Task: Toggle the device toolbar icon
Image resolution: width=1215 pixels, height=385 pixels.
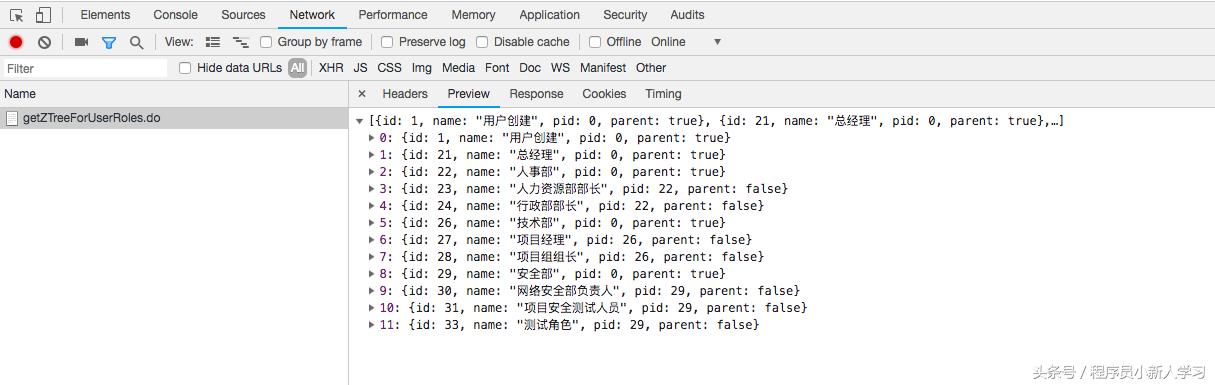Action: click(43, 15)
